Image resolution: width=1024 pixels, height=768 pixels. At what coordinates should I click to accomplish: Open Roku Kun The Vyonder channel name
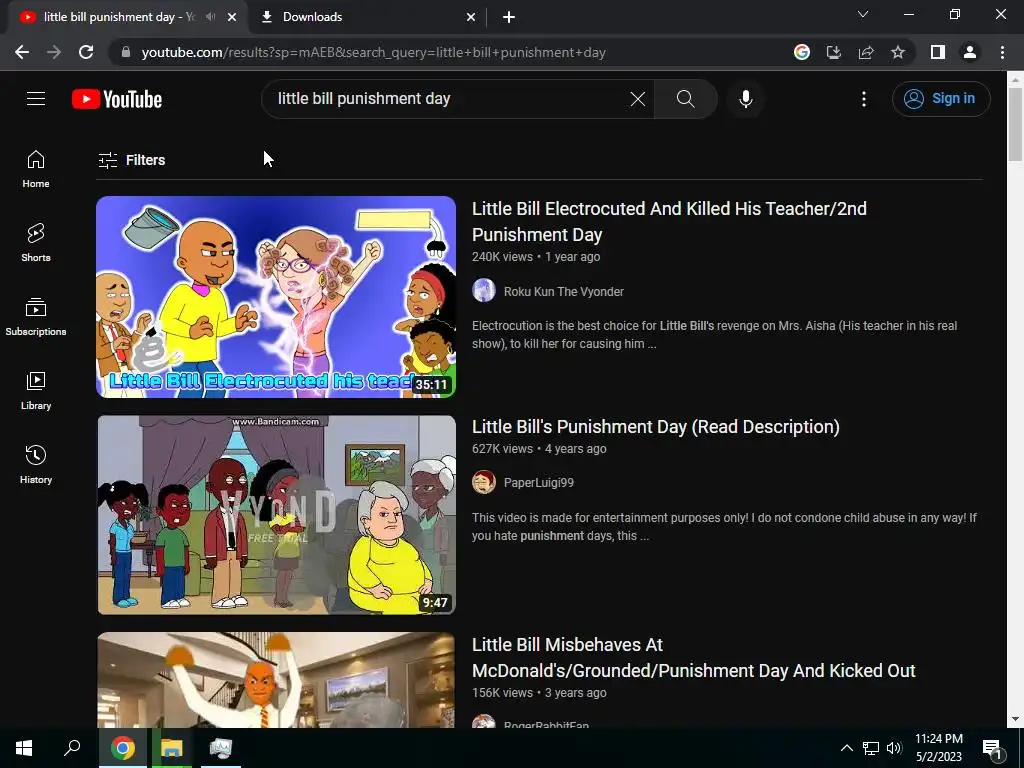pyautogui.click(x=564, y=292)
